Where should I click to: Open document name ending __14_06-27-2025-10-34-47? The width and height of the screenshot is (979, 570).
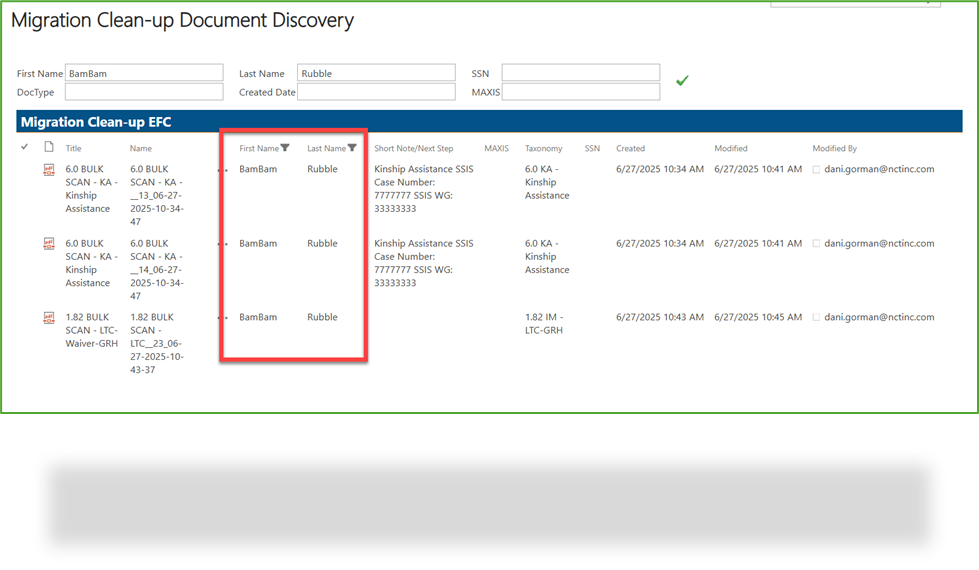pos(157,270)
